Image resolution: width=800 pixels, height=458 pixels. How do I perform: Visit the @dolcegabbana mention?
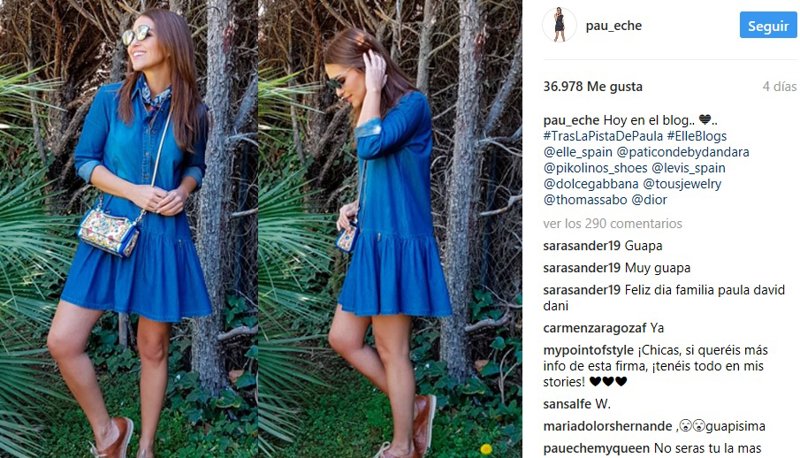[x=591, y=184]
